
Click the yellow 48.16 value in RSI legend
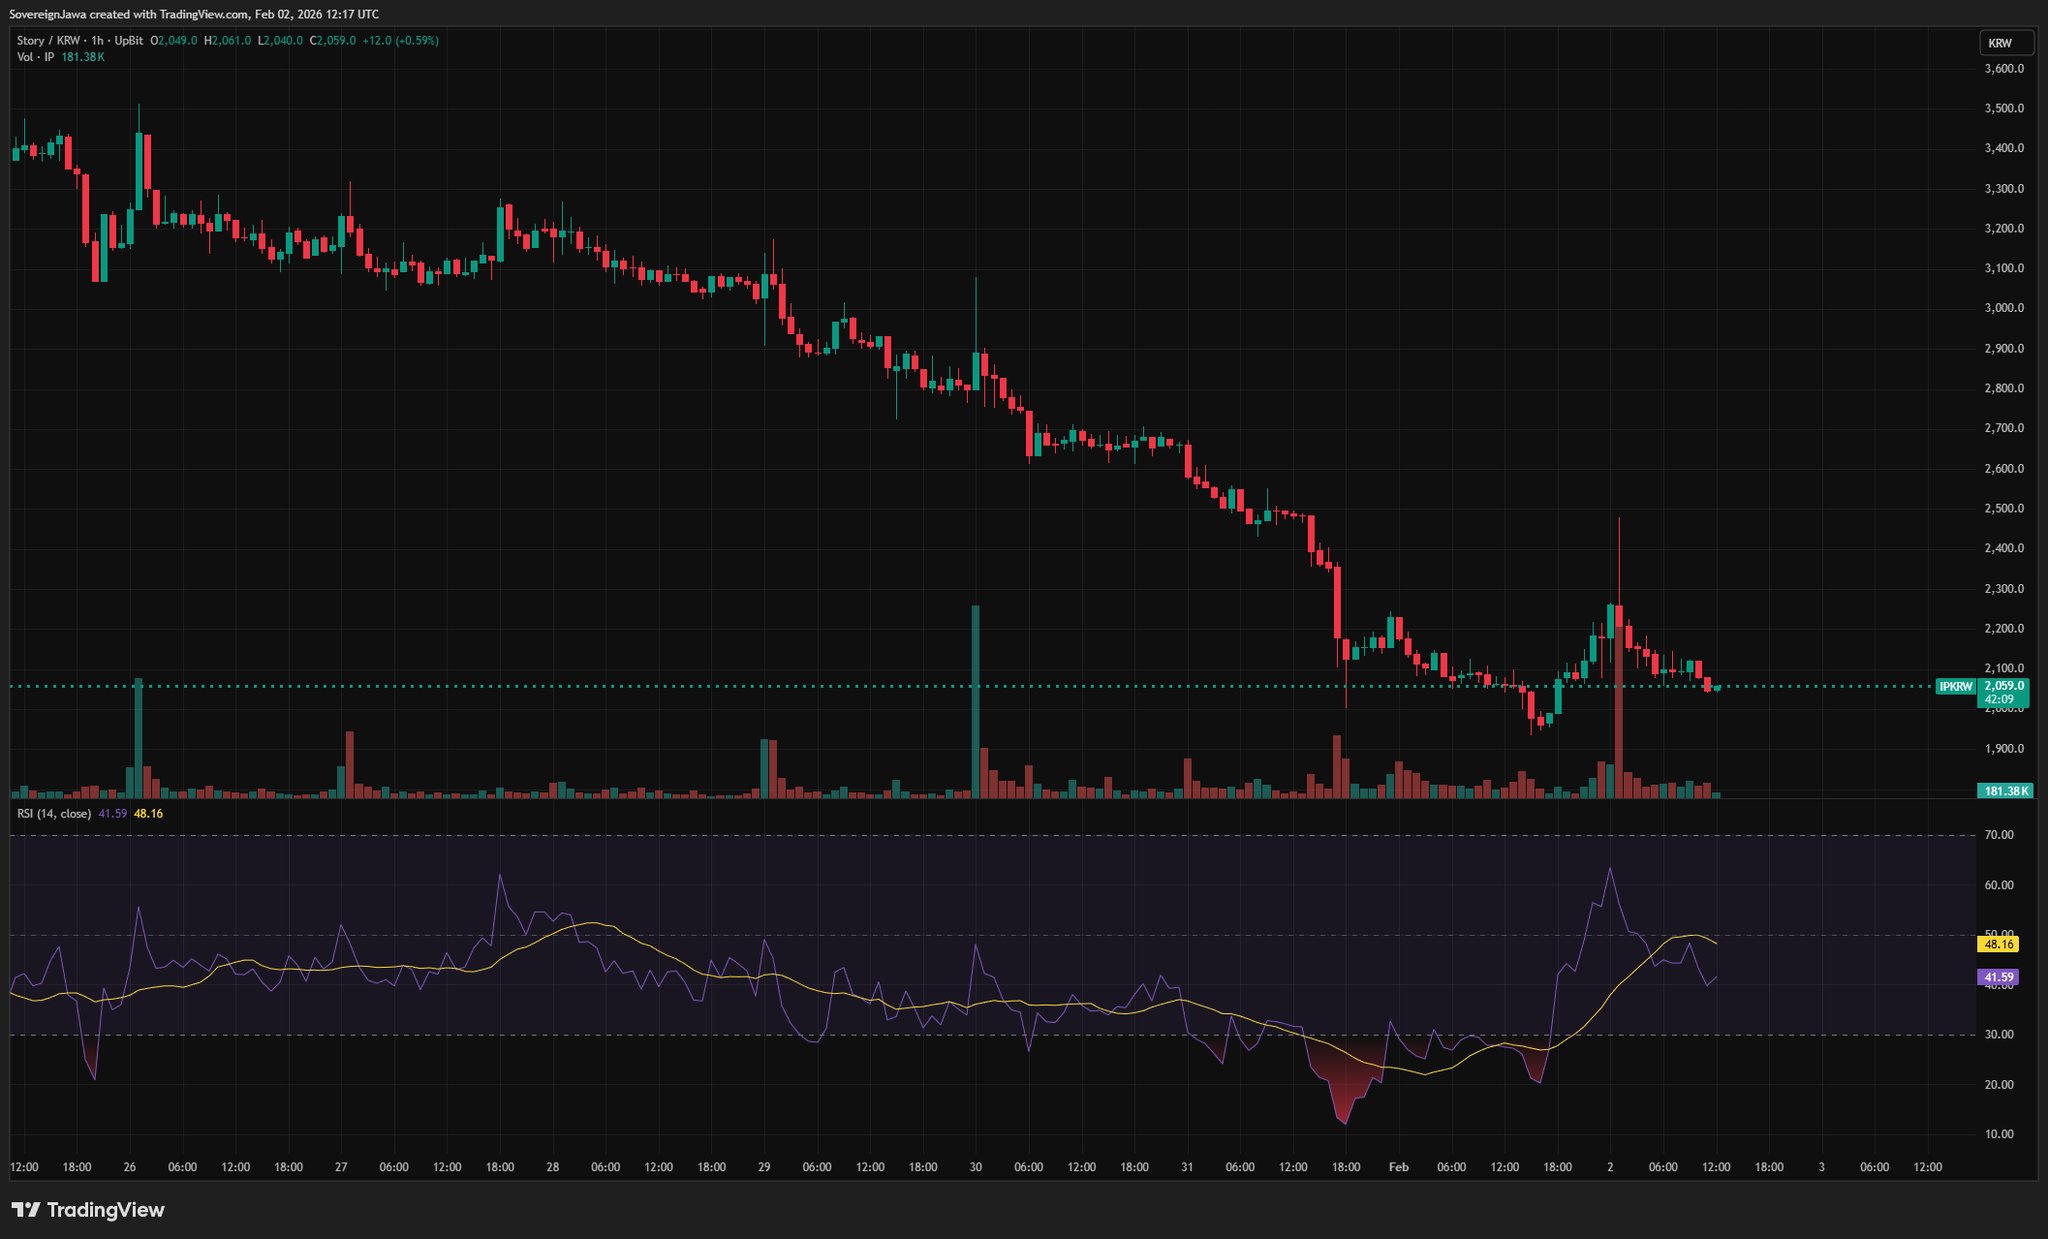tap(148, 814)
